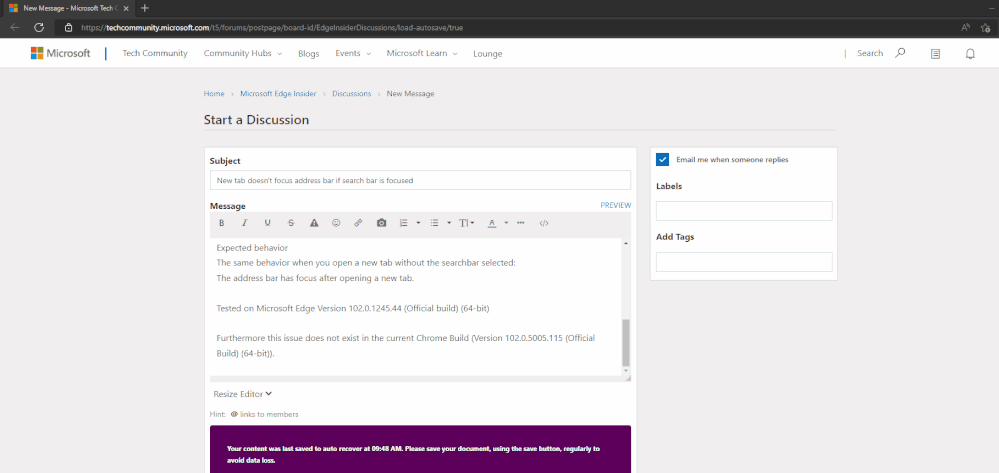This screenshot has width=999, height=473.
Task: Open a new browser tab with plus
Action: (x=145, y=8)
